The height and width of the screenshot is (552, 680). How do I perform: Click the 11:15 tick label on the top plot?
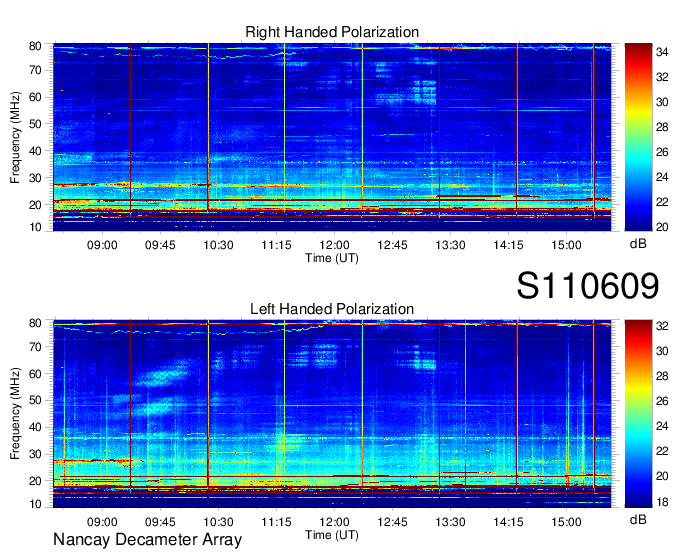click(276, 245)
